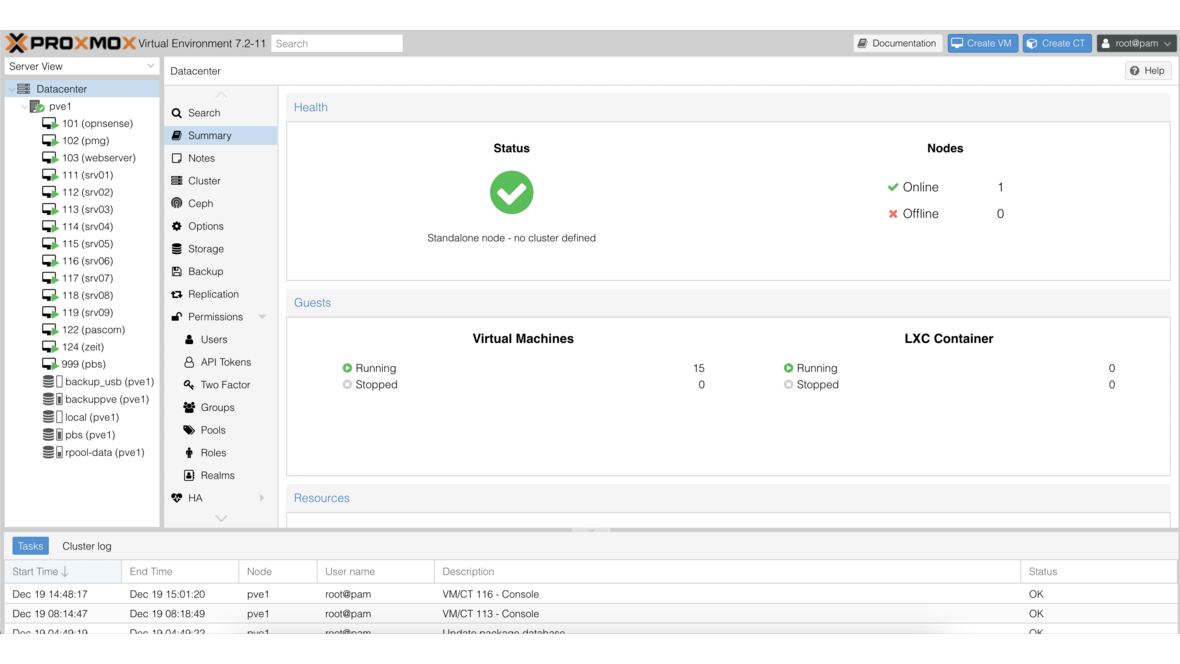Open the root@pam user menu
The image size is (1180, 664).
click(1135, 42)
